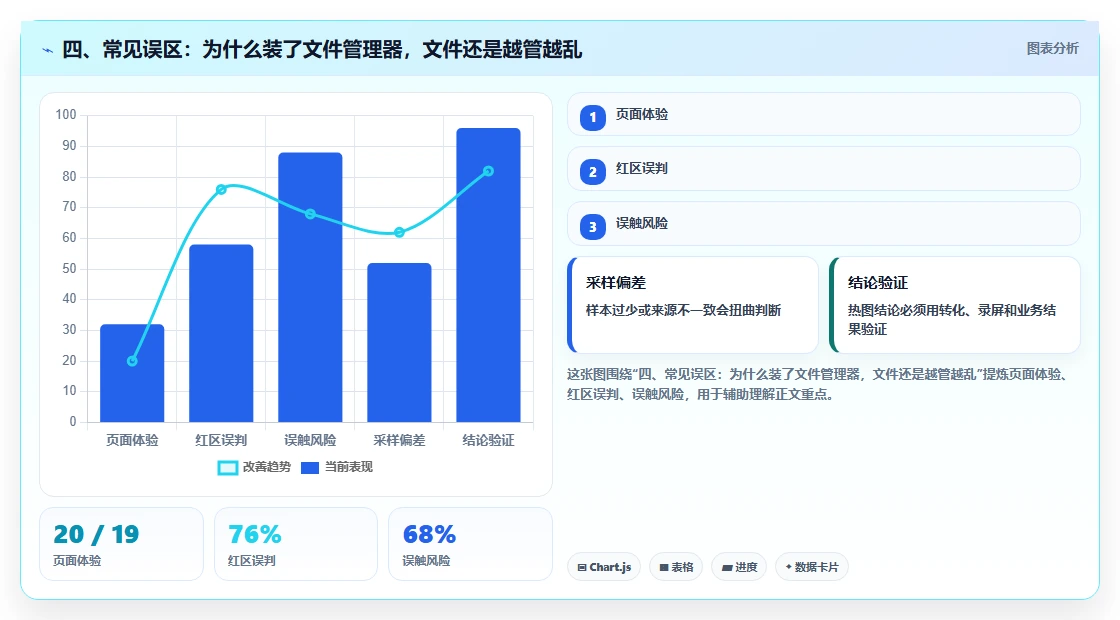Click y-axis value 50
1120x620 pixels.
(x=69, y=269)
